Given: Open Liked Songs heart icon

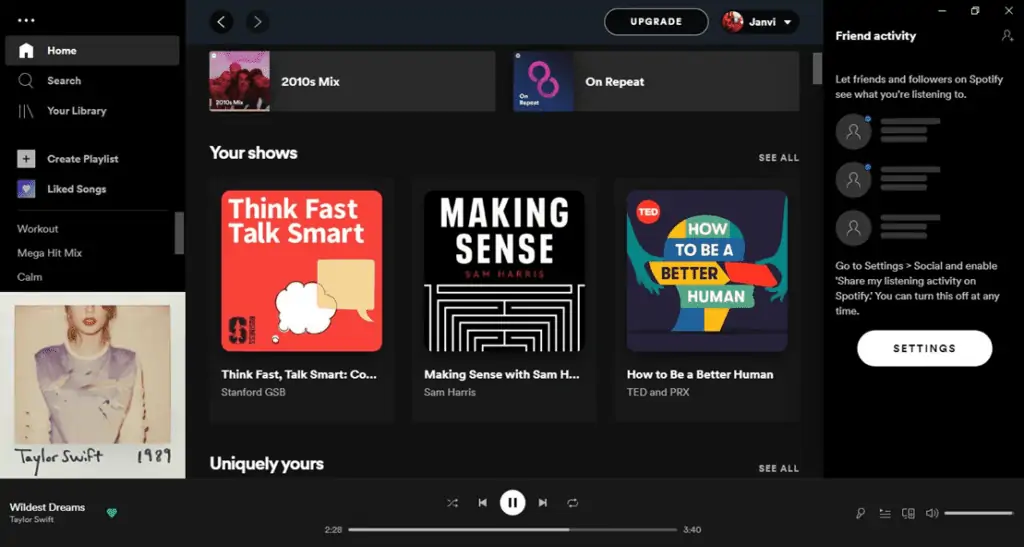Looking at the screenshot, I should [x=26, y=189].
